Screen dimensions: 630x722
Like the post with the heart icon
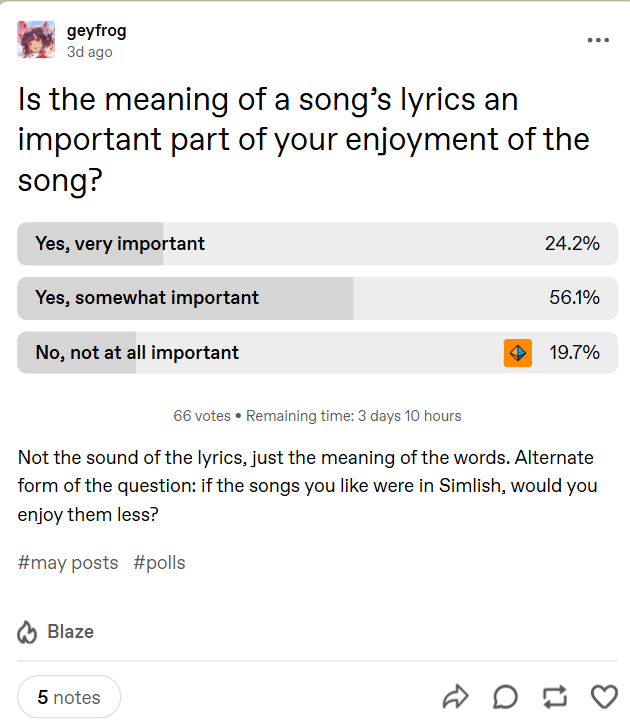[604, 696]
